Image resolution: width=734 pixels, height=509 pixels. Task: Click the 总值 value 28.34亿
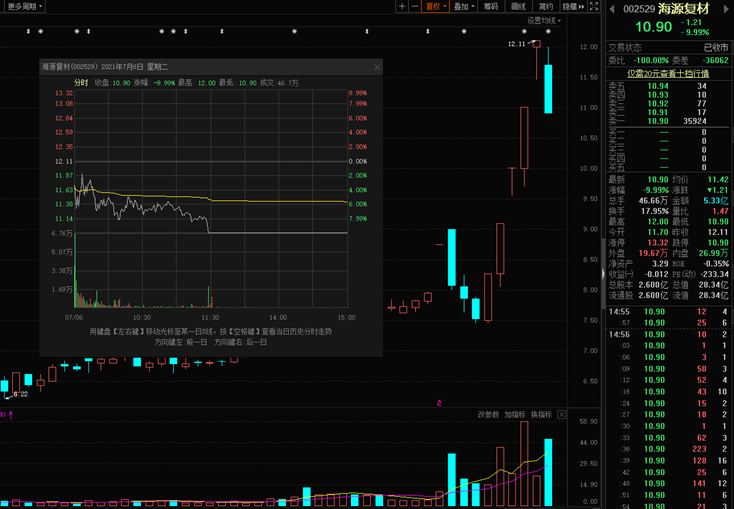(x=713, y=285)
